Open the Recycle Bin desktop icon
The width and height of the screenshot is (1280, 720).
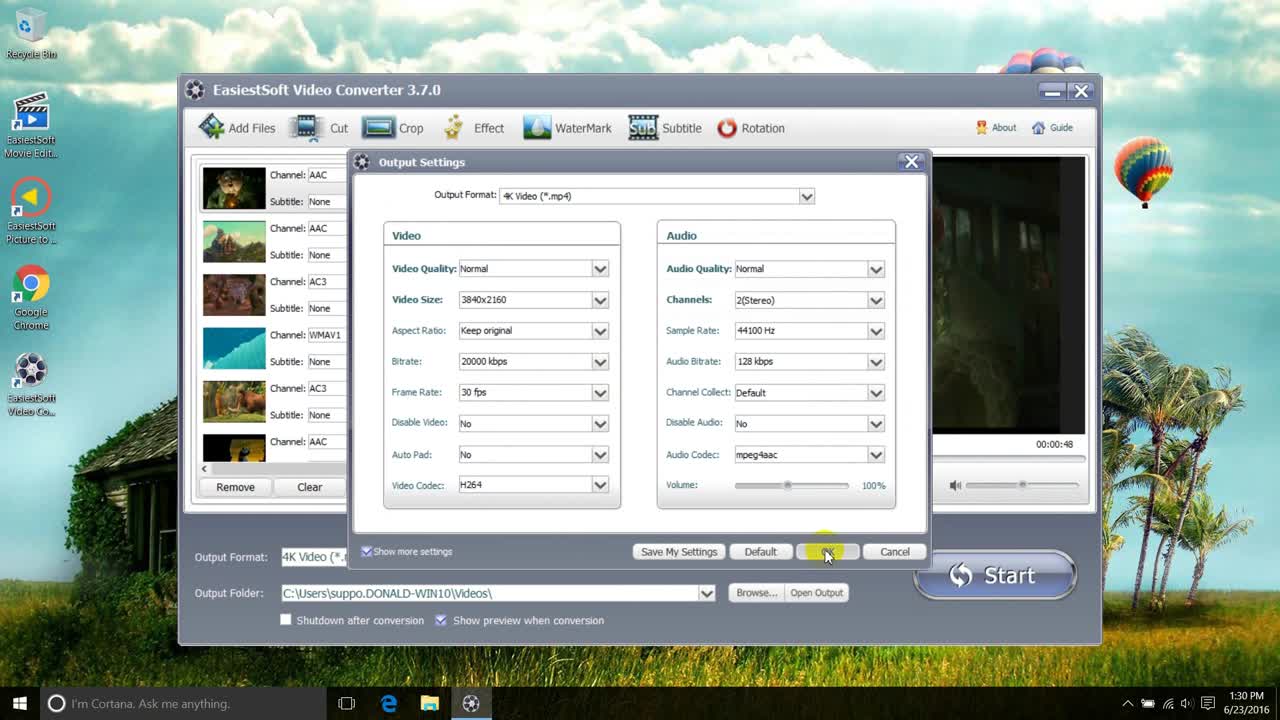click(x=31, y=34)
